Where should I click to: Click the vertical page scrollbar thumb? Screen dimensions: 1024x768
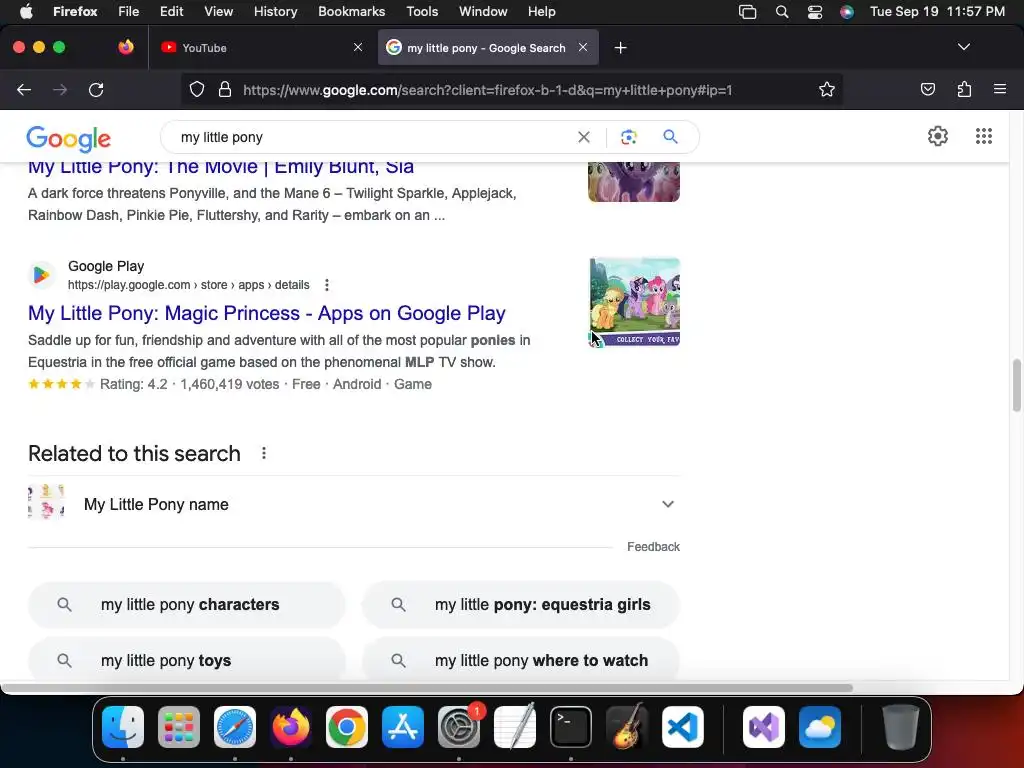coord(1016,385)
